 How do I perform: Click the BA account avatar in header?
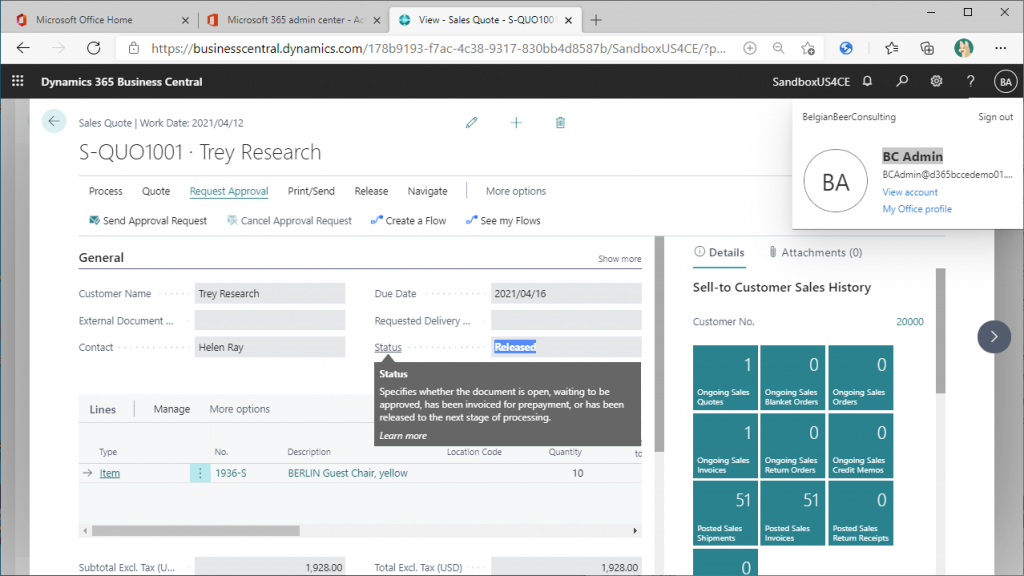pyautogui.click(x=1006, y=82)
